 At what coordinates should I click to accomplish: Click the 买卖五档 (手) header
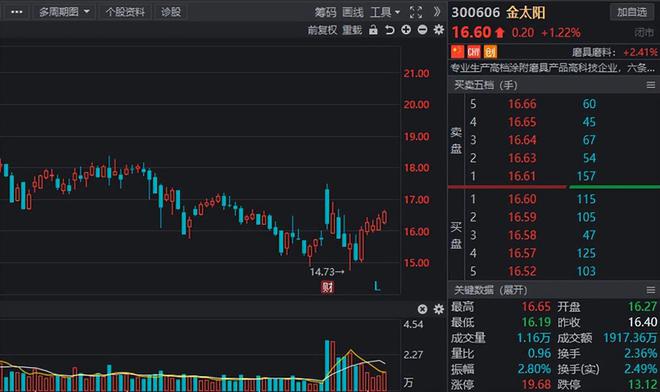coord(486,85)
